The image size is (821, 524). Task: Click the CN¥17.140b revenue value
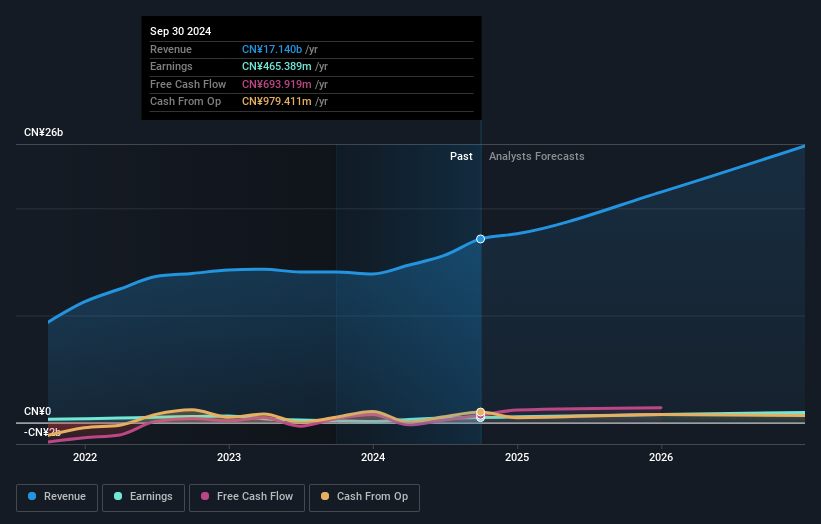click(272, 49)
